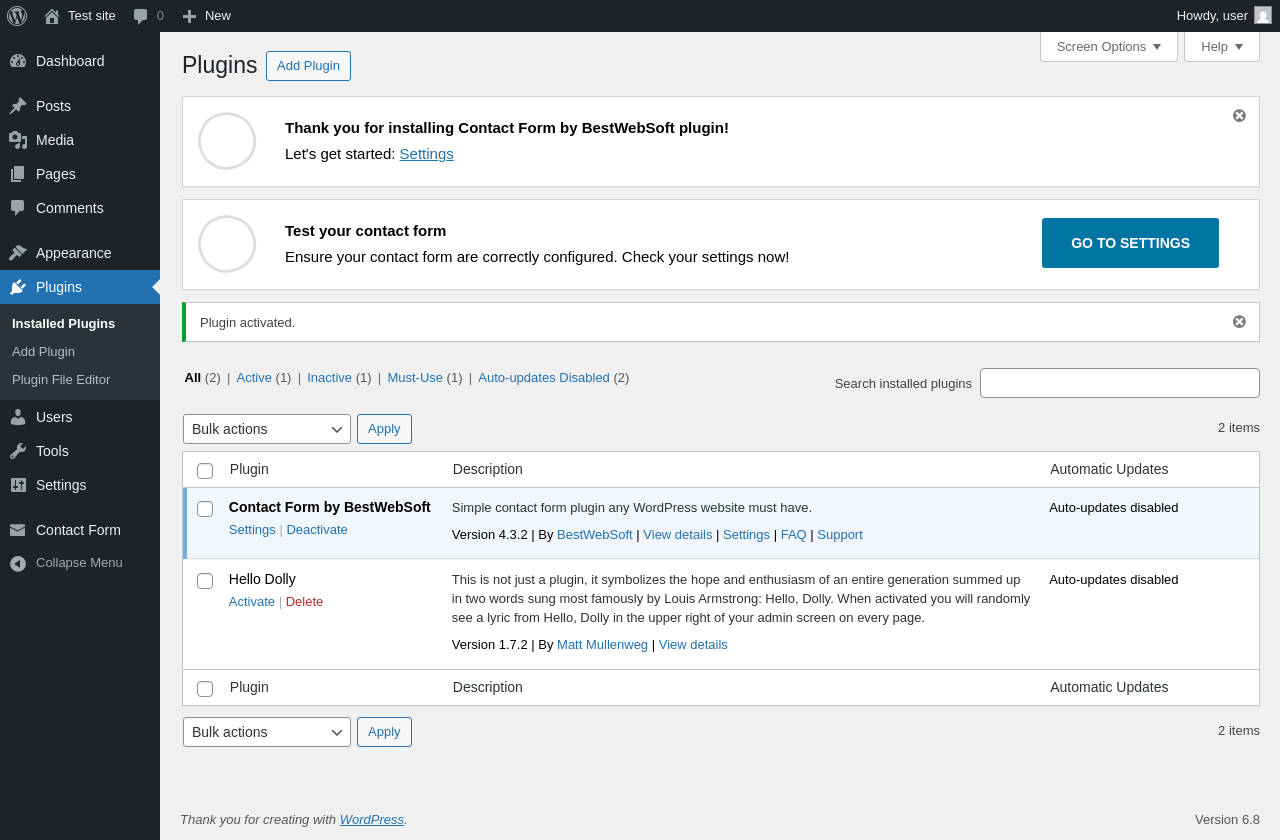Image resolution: width=1280 pixels, height=840 pixels.
Task: Filter plugins by Inactive
Action: (329, 377)
